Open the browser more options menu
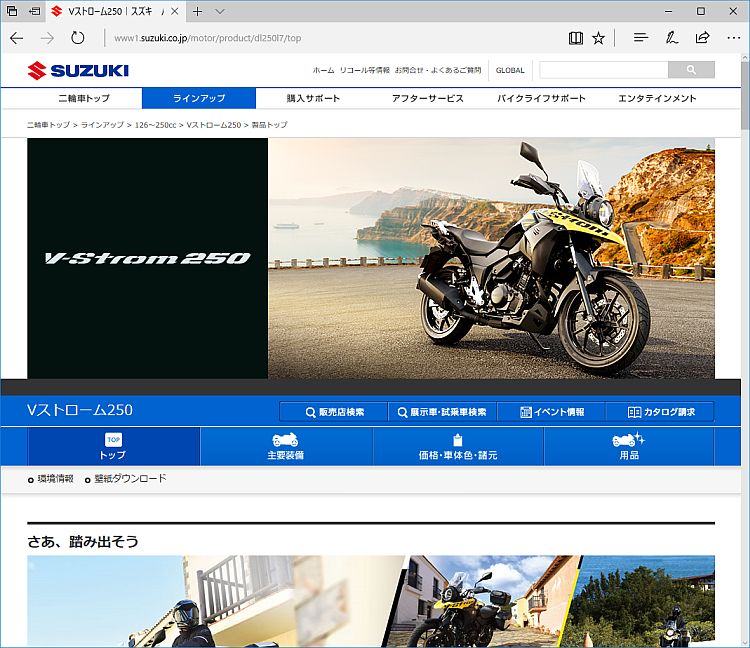The height and width of the screenshot is (648, 750). tap(734, 38)
